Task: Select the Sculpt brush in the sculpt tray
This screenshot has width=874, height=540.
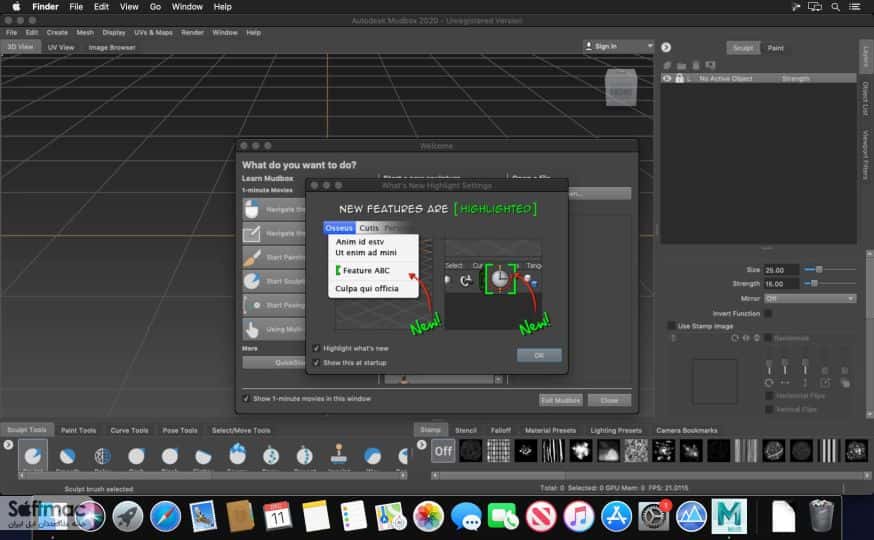Action: click(x=32, y=456)
